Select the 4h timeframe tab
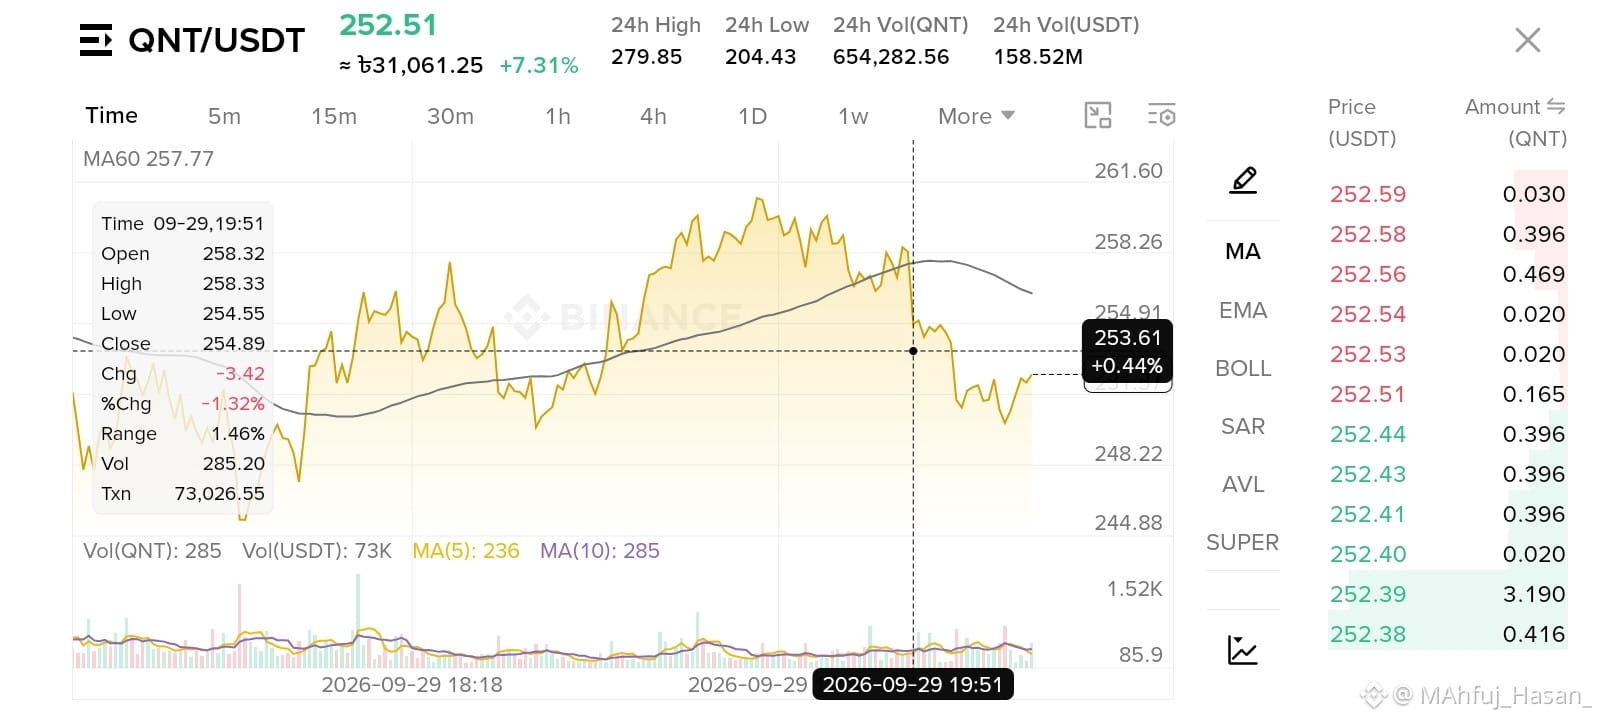 click(653, 116)
